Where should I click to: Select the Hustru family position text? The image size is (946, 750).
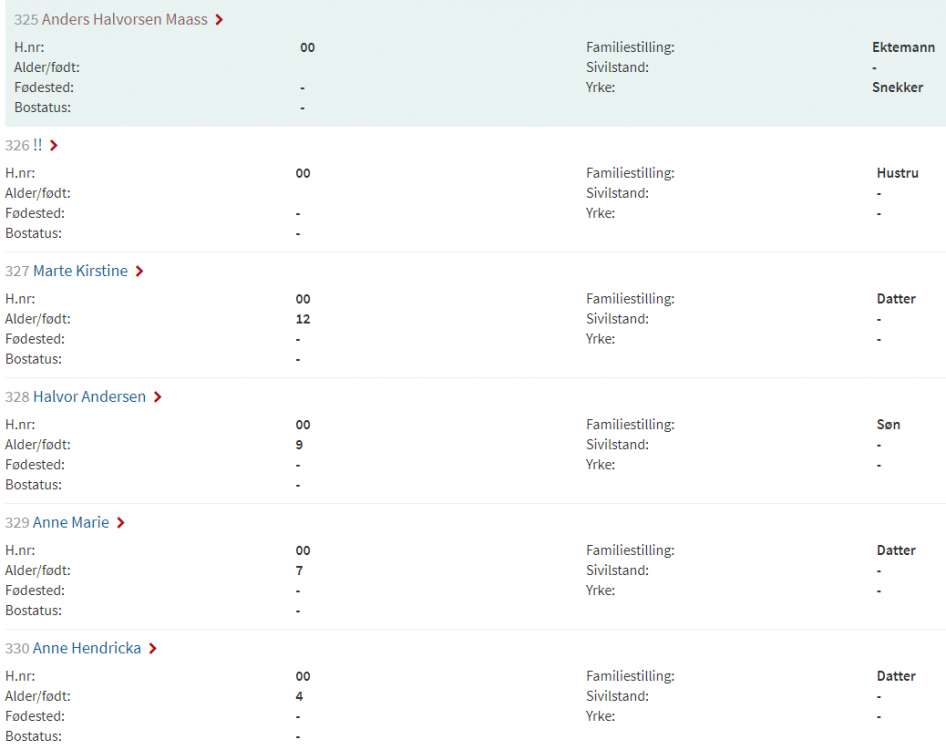897,173
